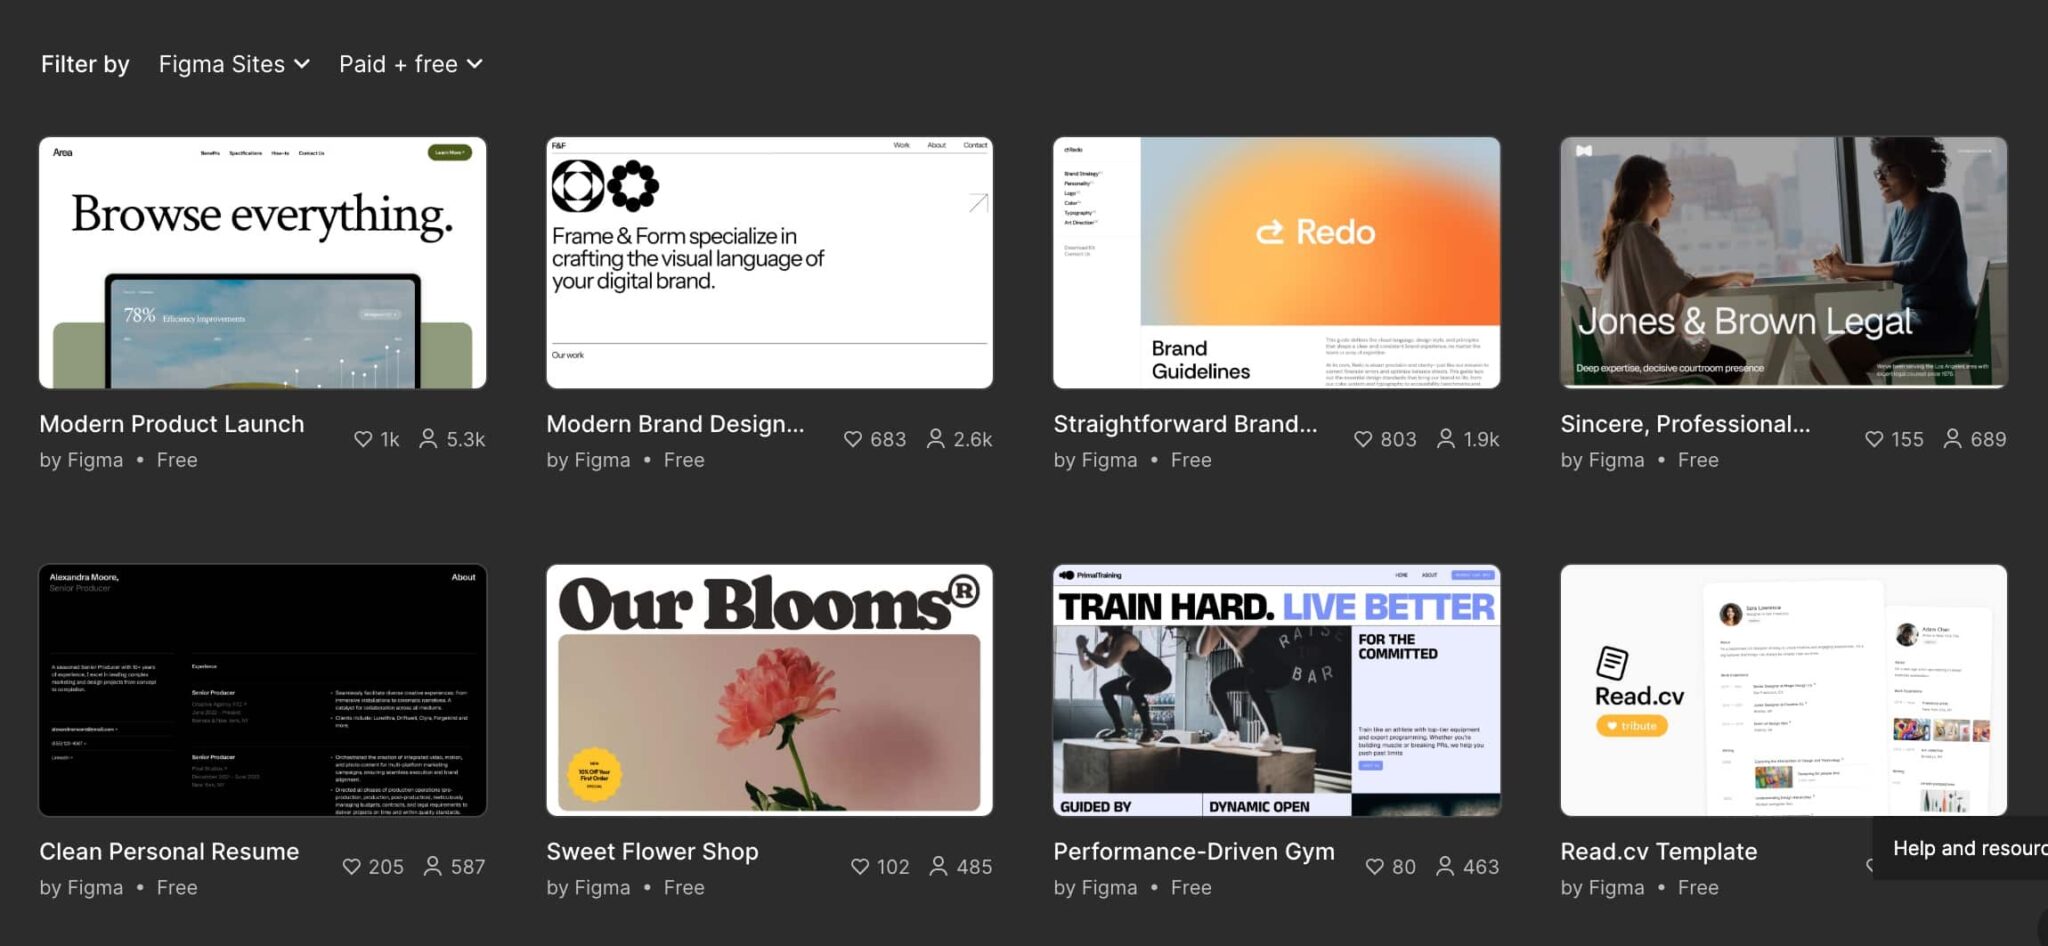This screenshot has height=946, width=2048.
Task: Open the Sweet Flower Shop template
Action: [x=769, y=690]
